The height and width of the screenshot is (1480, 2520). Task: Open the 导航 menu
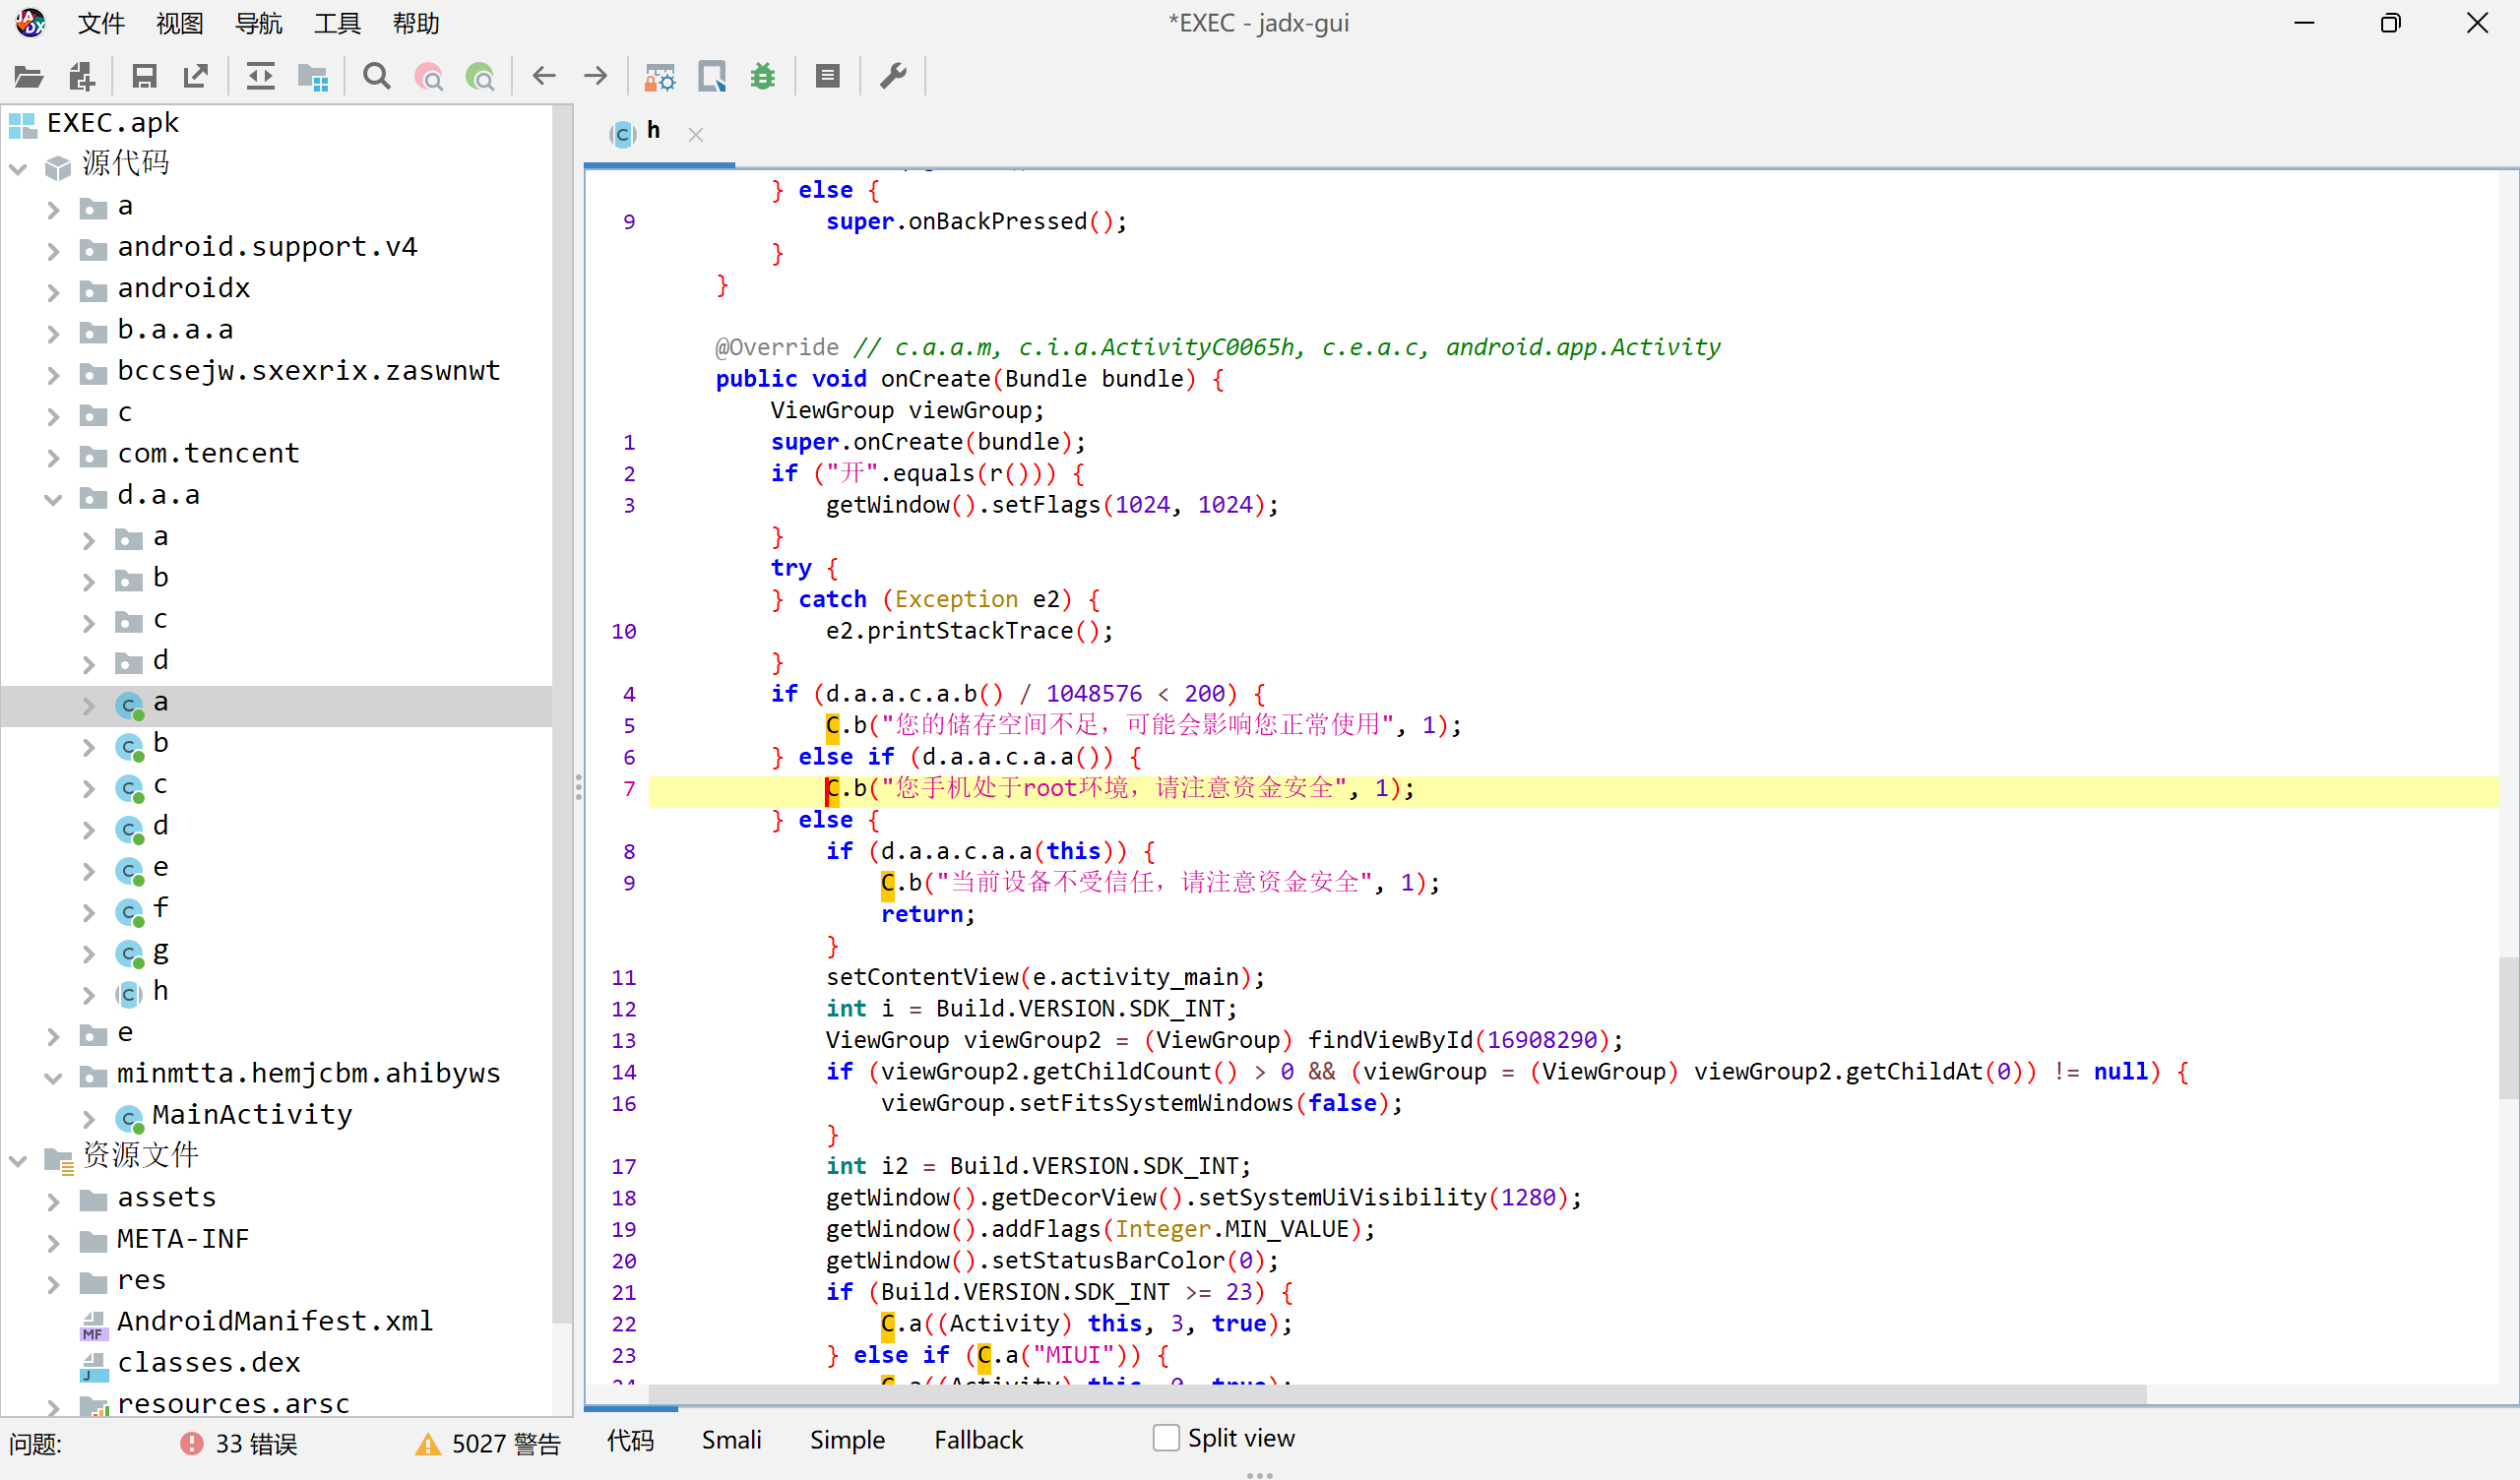coord(259,23)
